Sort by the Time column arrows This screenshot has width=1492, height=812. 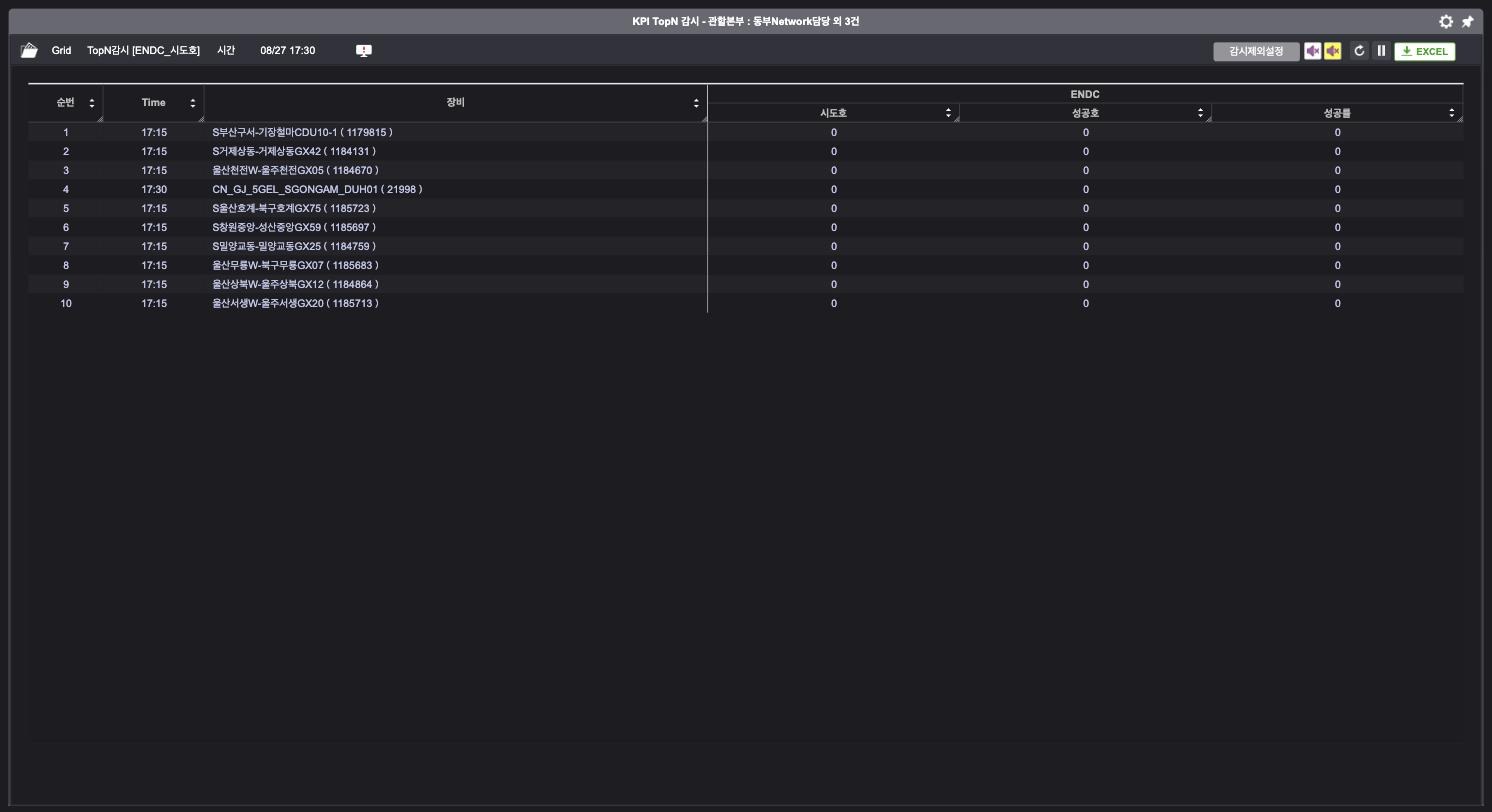[x=193, y=103]
